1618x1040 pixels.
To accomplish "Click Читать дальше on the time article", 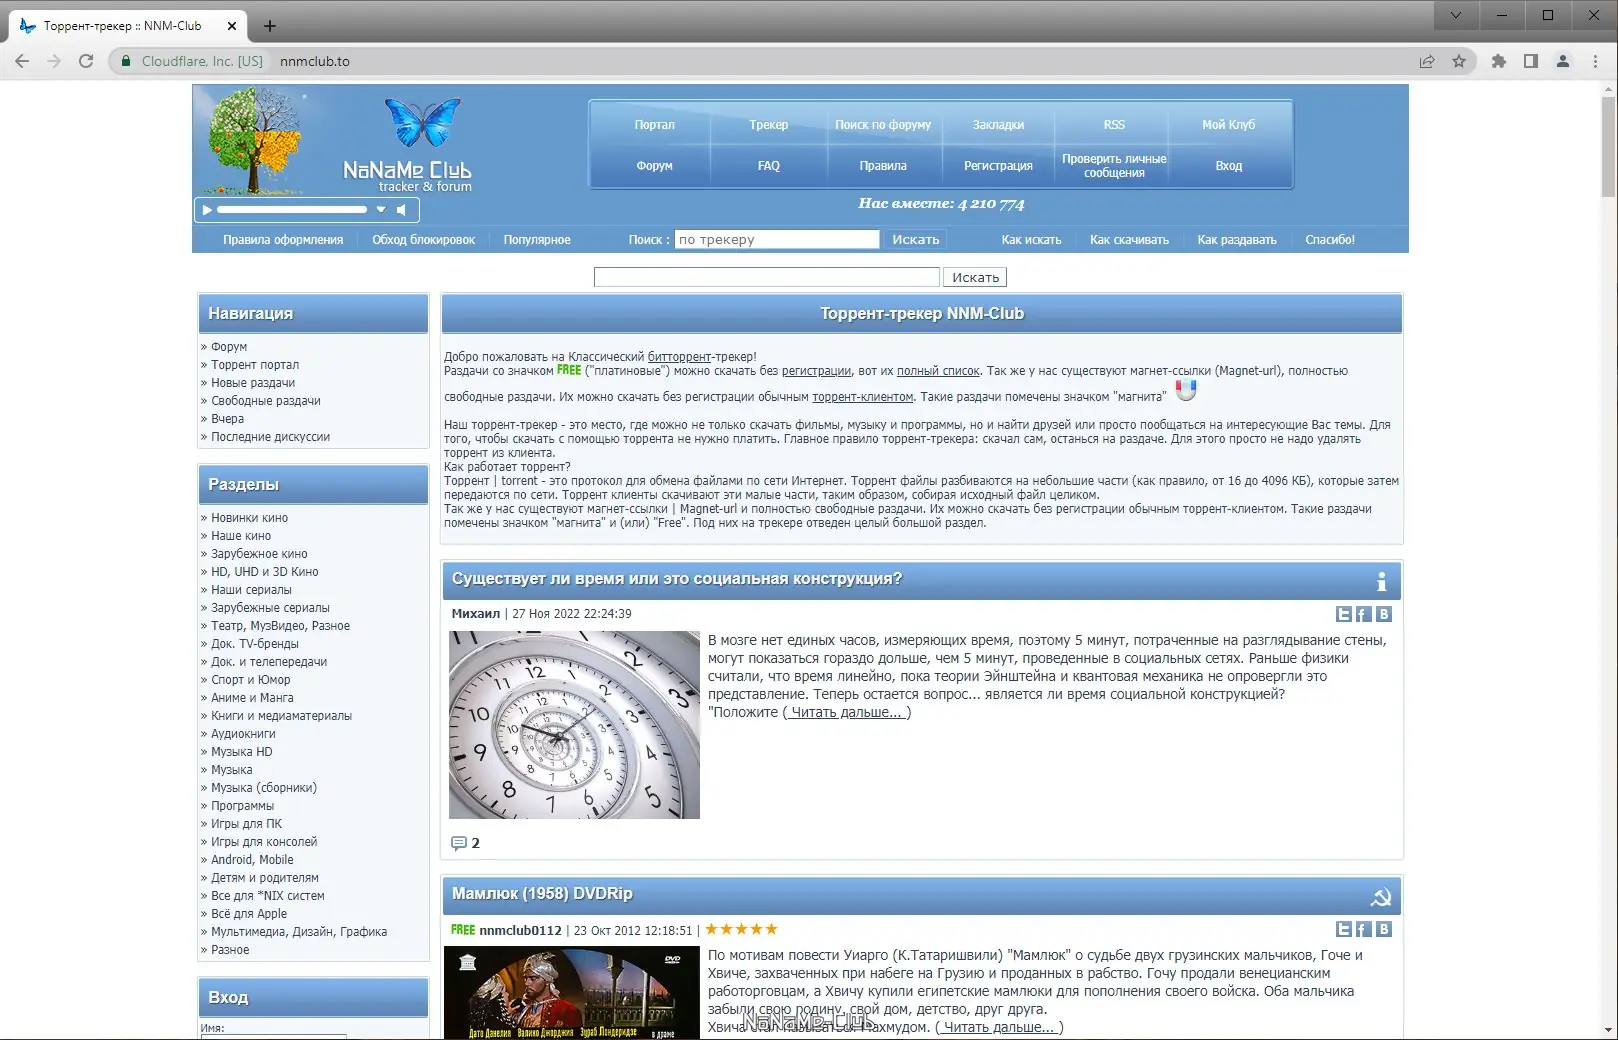I will coord(846,712).
